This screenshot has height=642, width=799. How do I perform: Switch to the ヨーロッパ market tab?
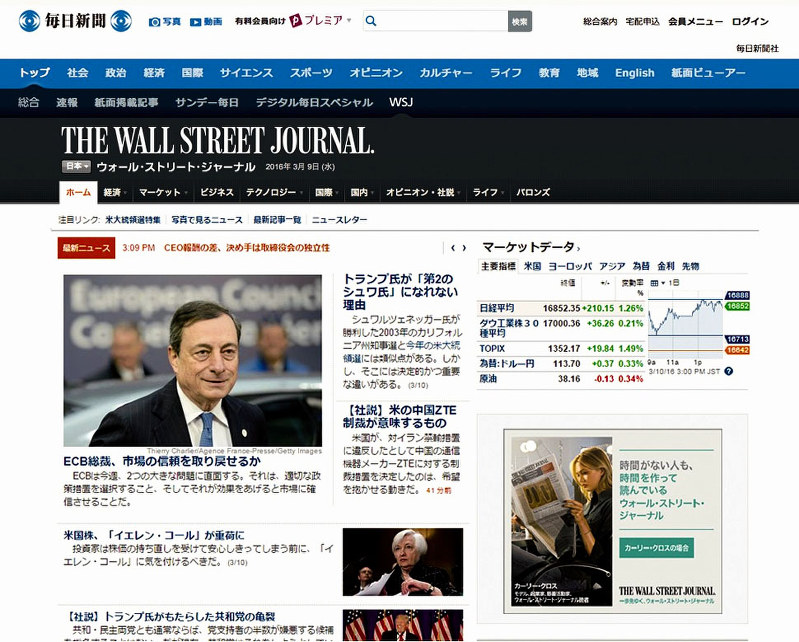570,266
